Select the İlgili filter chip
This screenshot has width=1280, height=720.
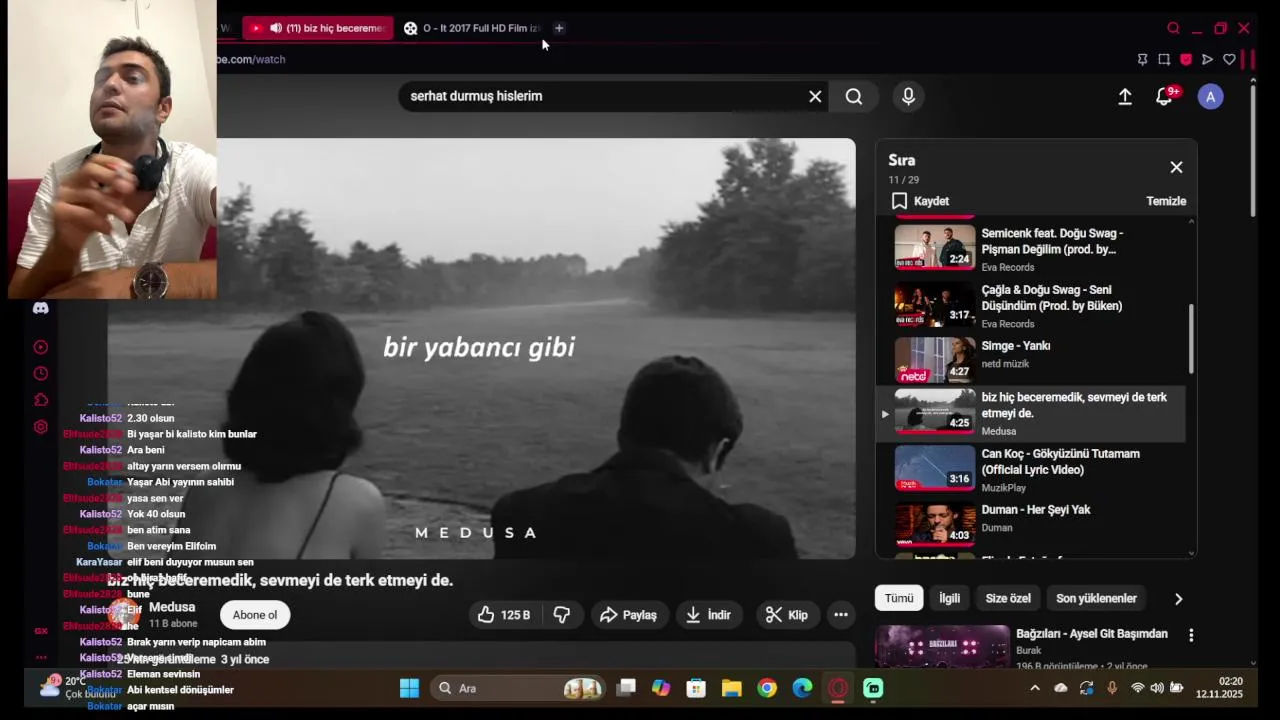click(949, 598)
